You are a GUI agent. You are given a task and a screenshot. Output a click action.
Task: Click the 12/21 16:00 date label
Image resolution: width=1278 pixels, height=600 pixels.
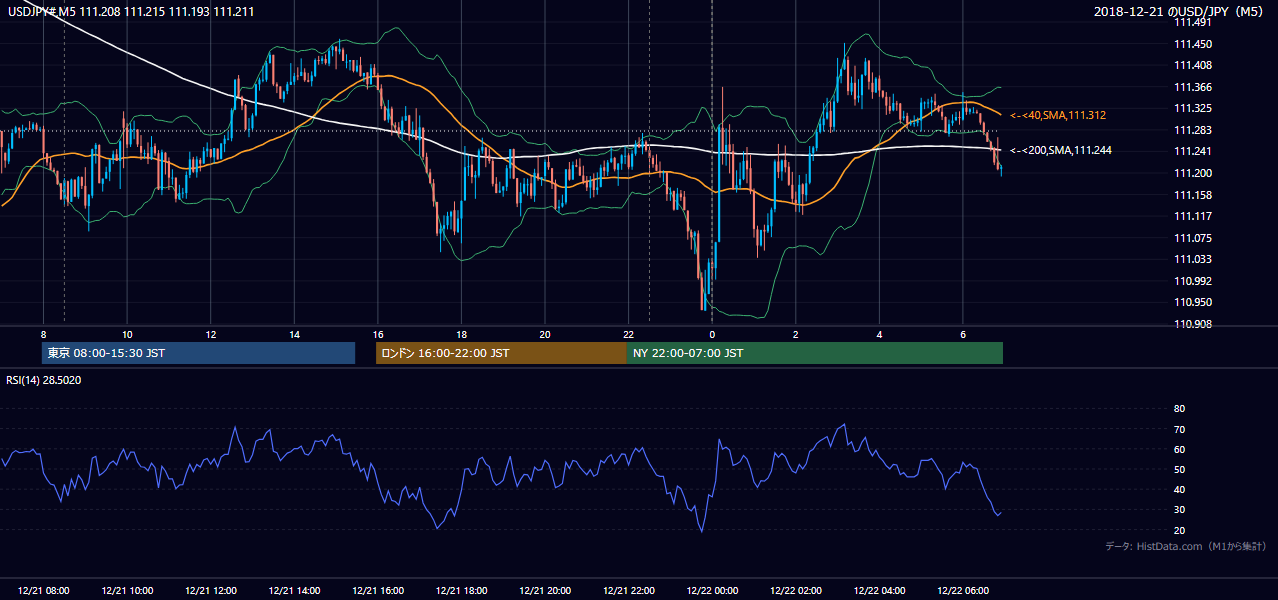tap(378, 591)
